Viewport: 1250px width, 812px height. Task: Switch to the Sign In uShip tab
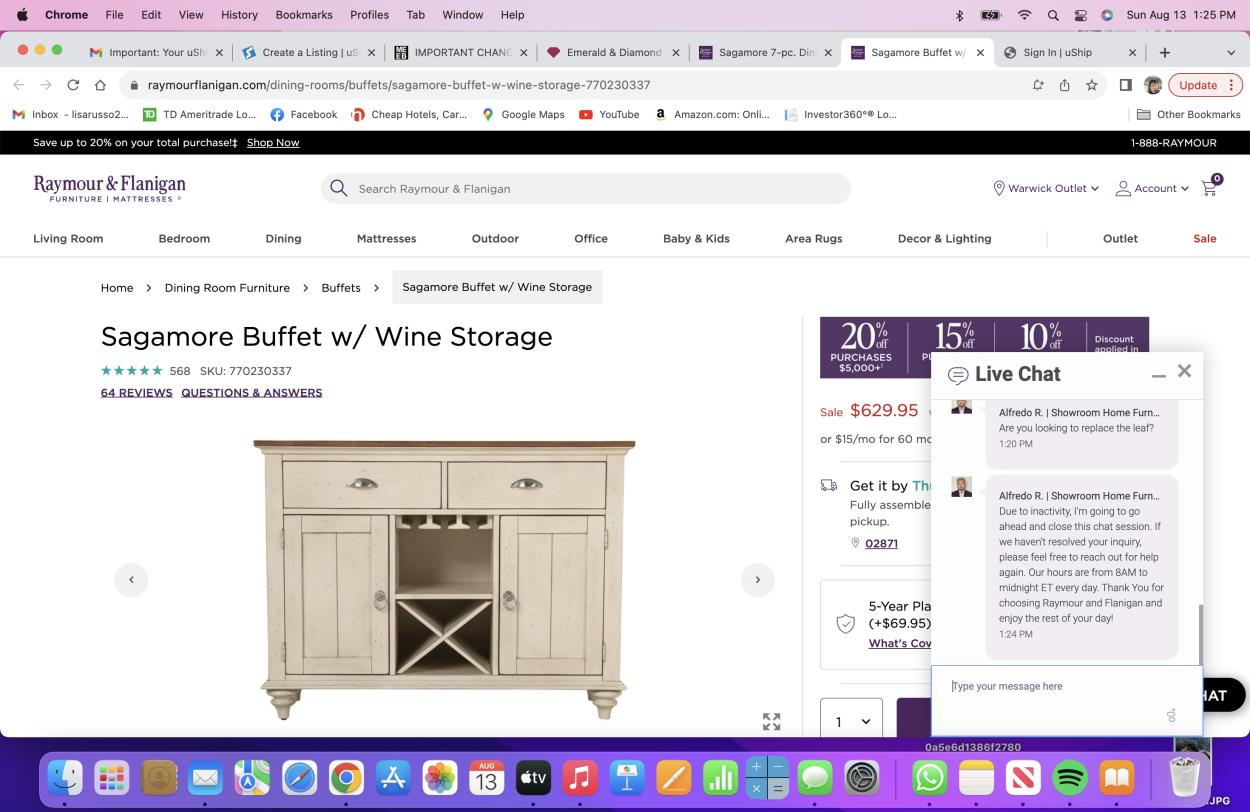pos(1067,52)
